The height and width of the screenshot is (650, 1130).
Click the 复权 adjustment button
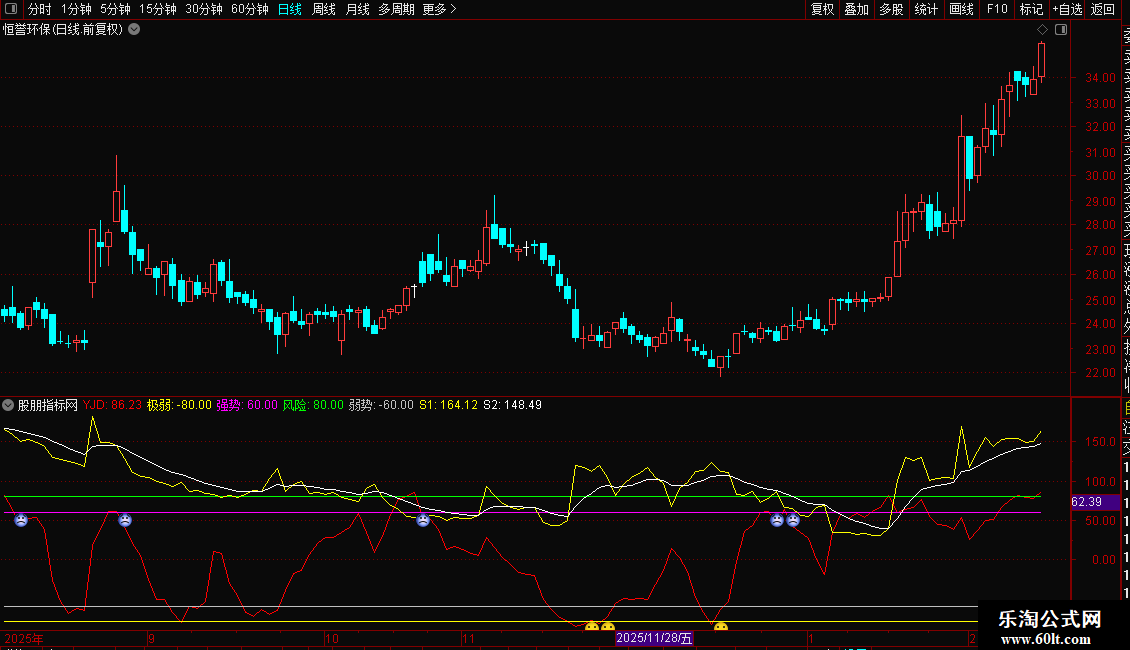click(822, 9)
